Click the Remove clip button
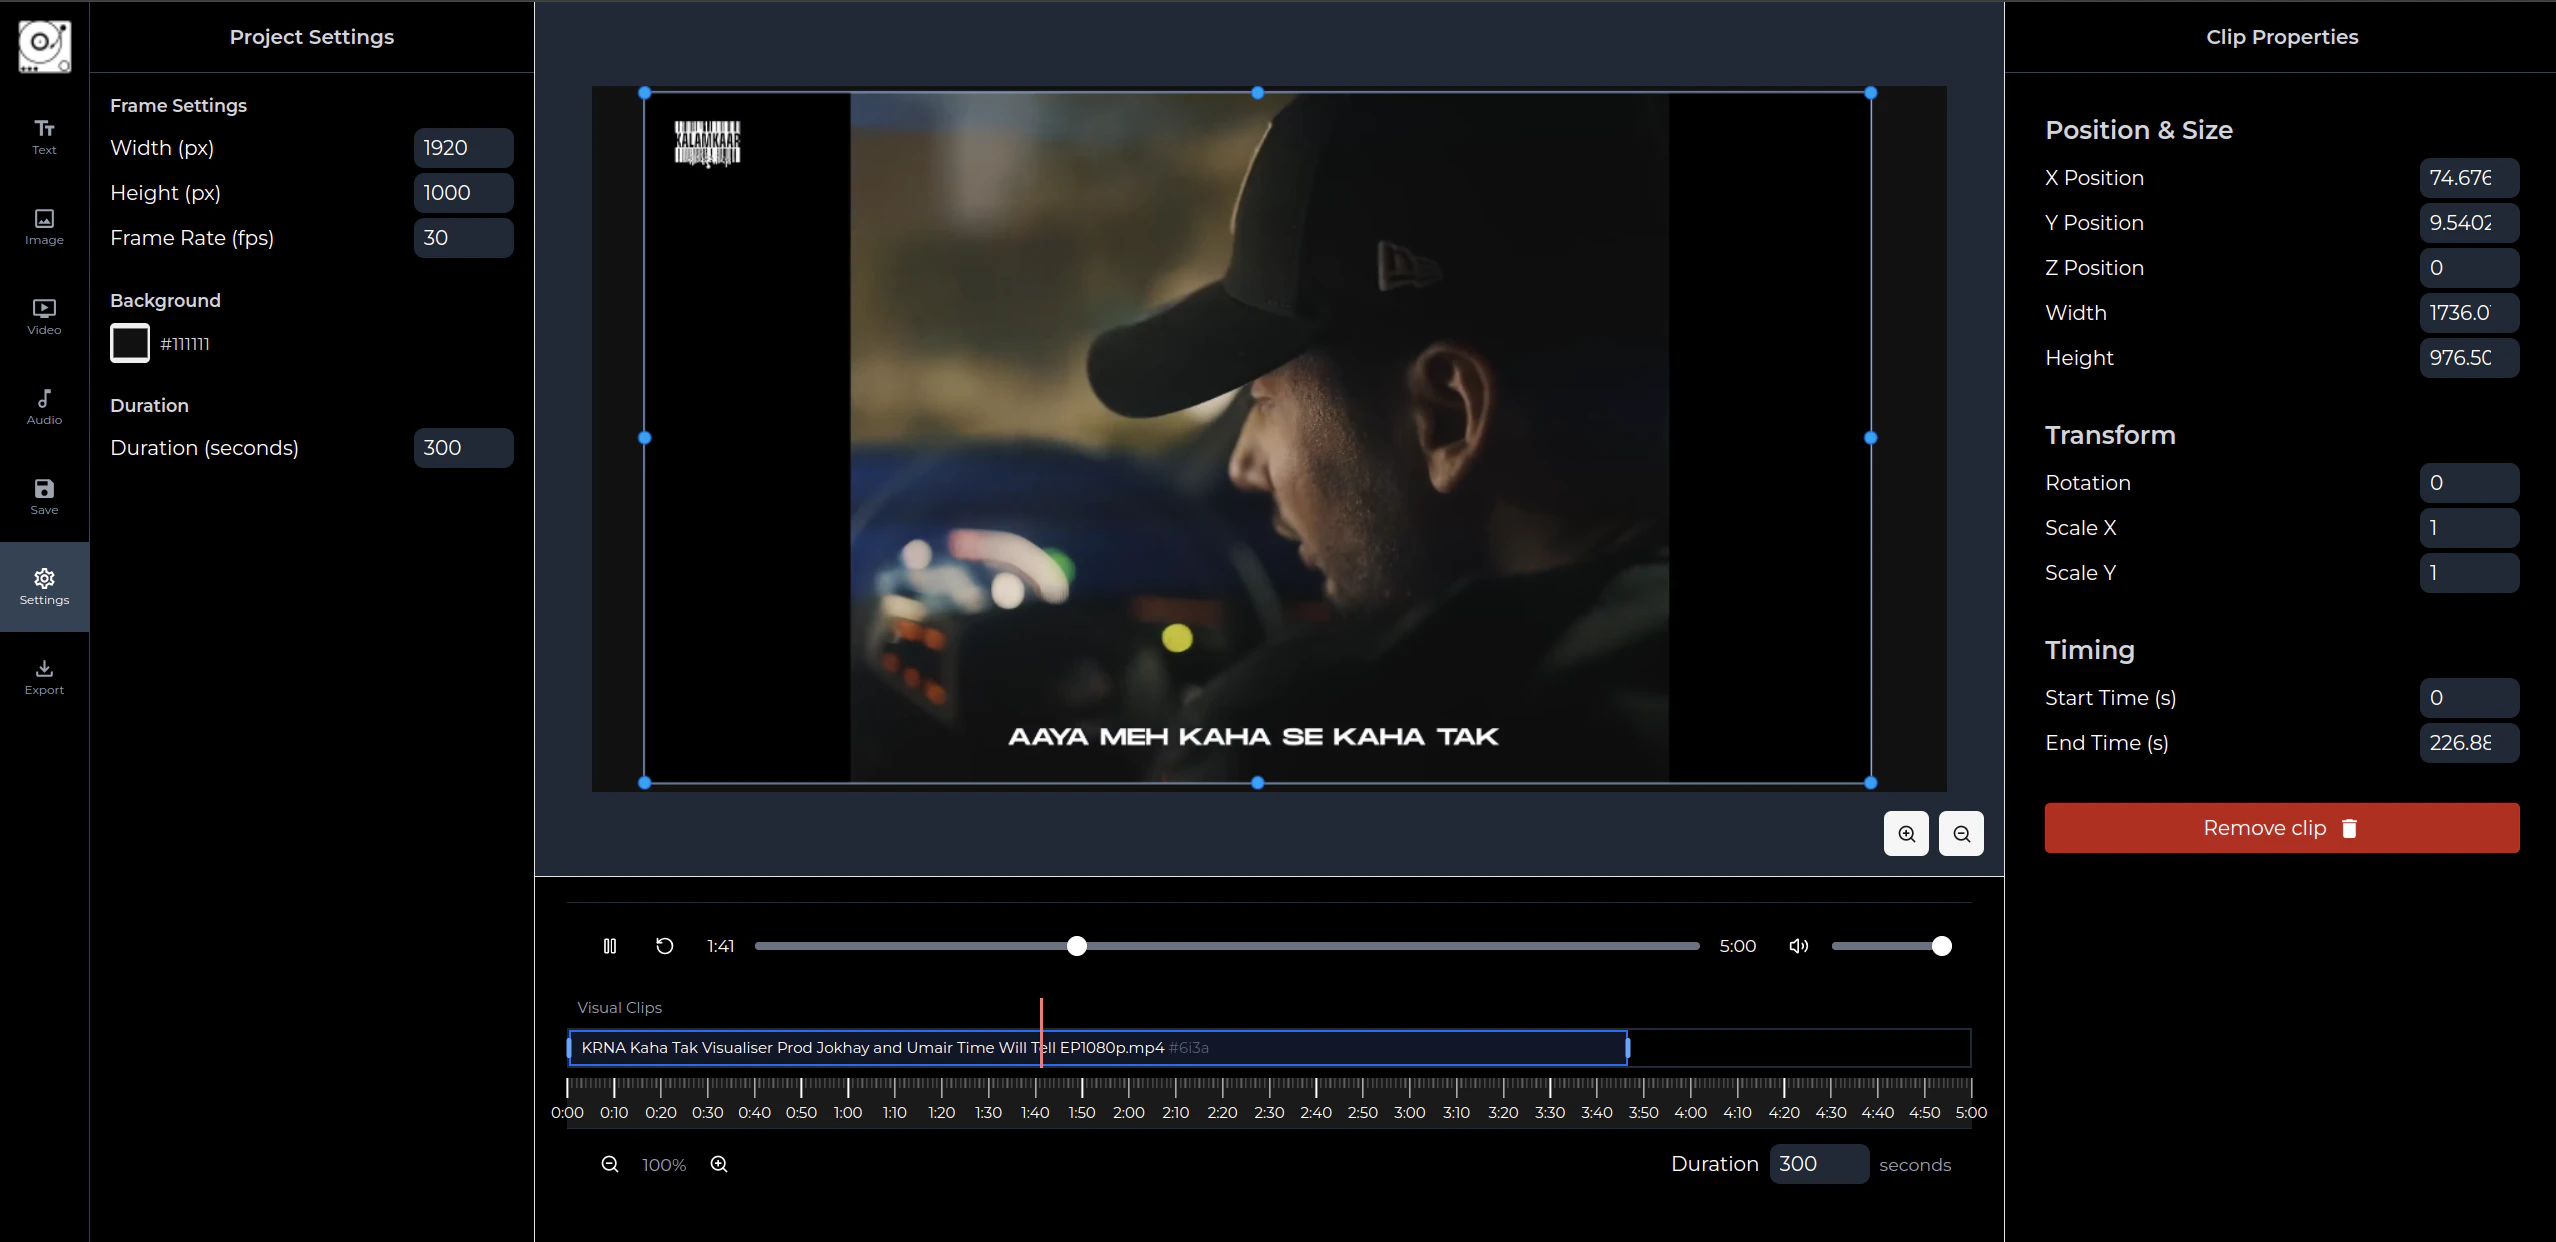Screen dimensions: 2556x1242 tap(2281, 828)
